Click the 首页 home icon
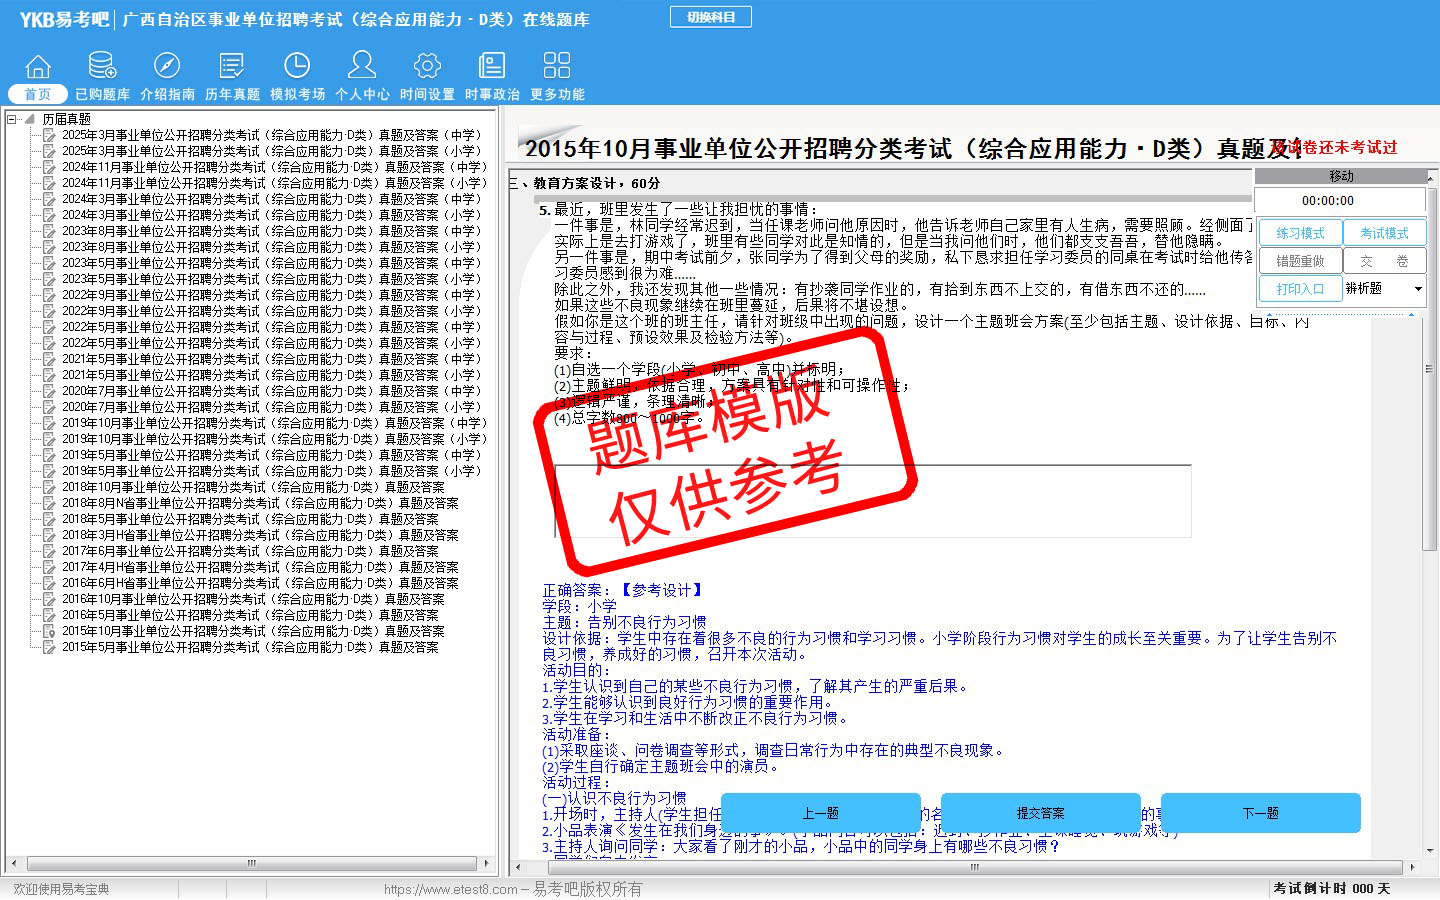Screen dimensions: 1440x900 point(38,67)
